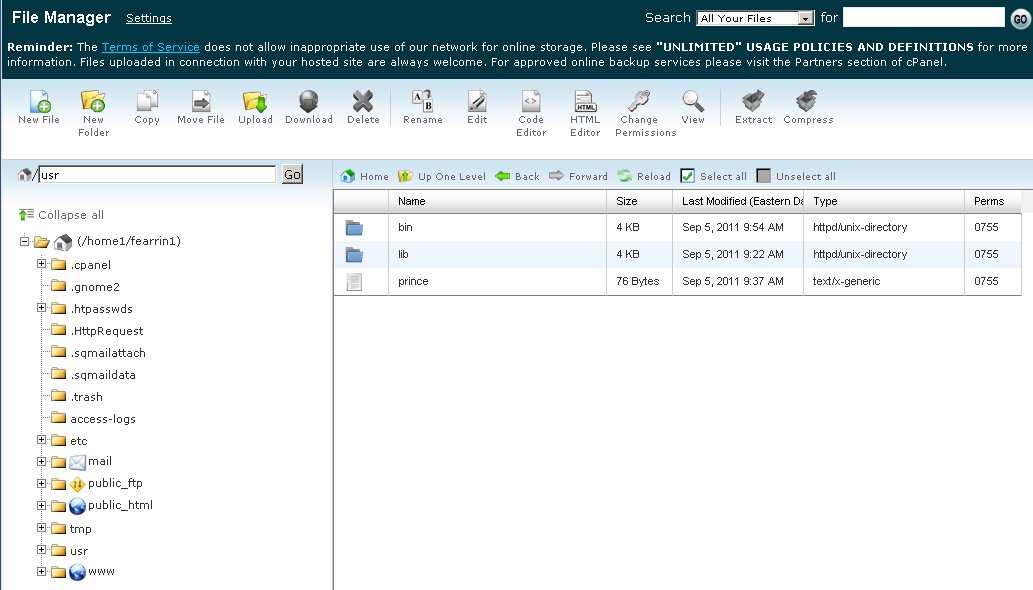Collapse the home root directory node
This screenshot has width=1033, height=590.
pos(25,242)
